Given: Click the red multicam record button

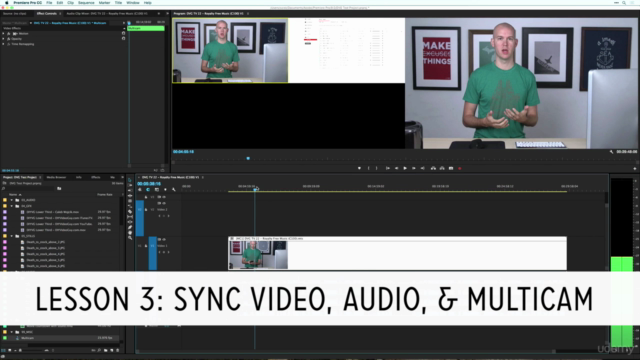Looking at the screenshot, I should [460, 168].
